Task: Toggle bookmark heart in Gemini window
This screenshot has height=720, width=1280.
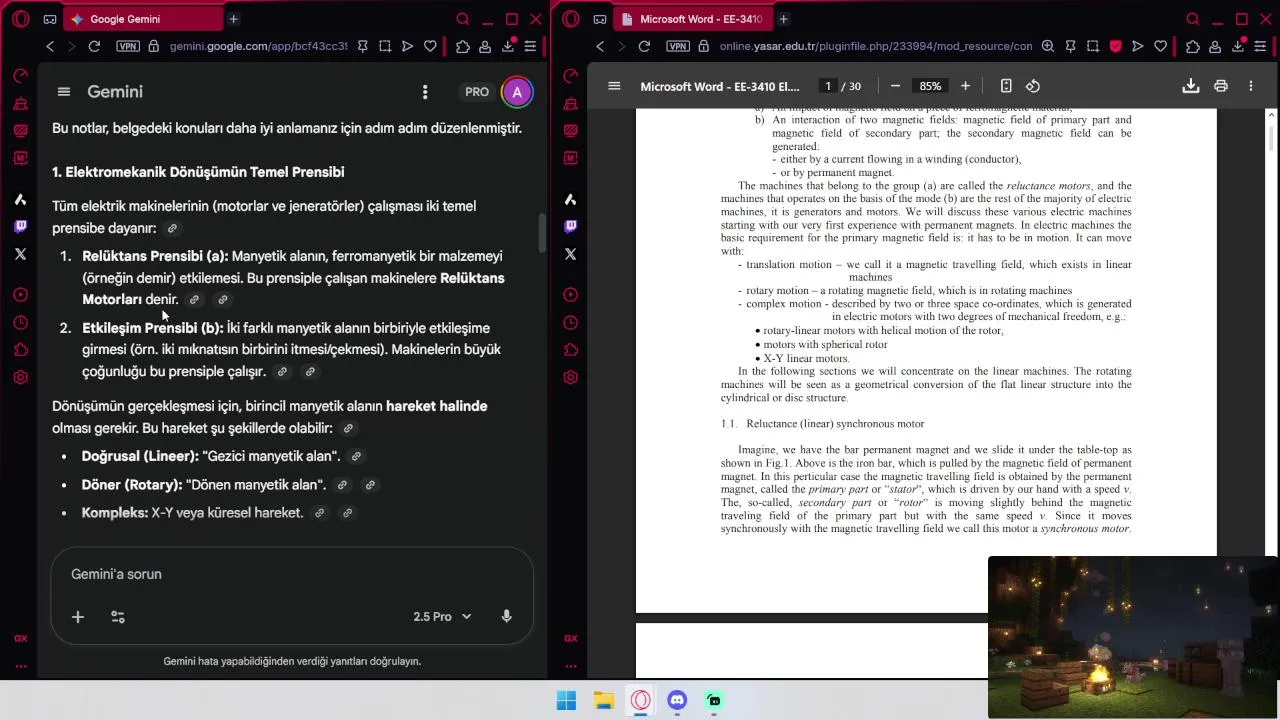Action: [430, 46]
